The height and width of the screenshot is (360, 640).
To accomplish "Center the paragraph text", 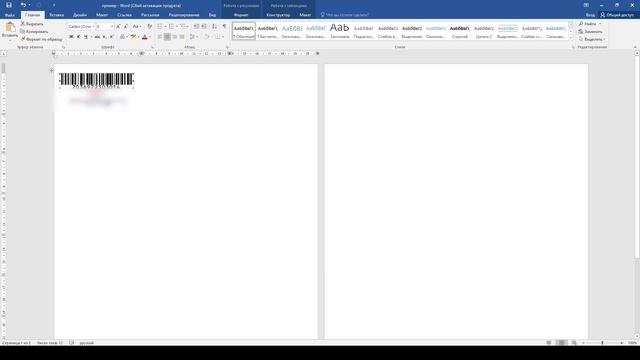I will (x=167, y=37).
